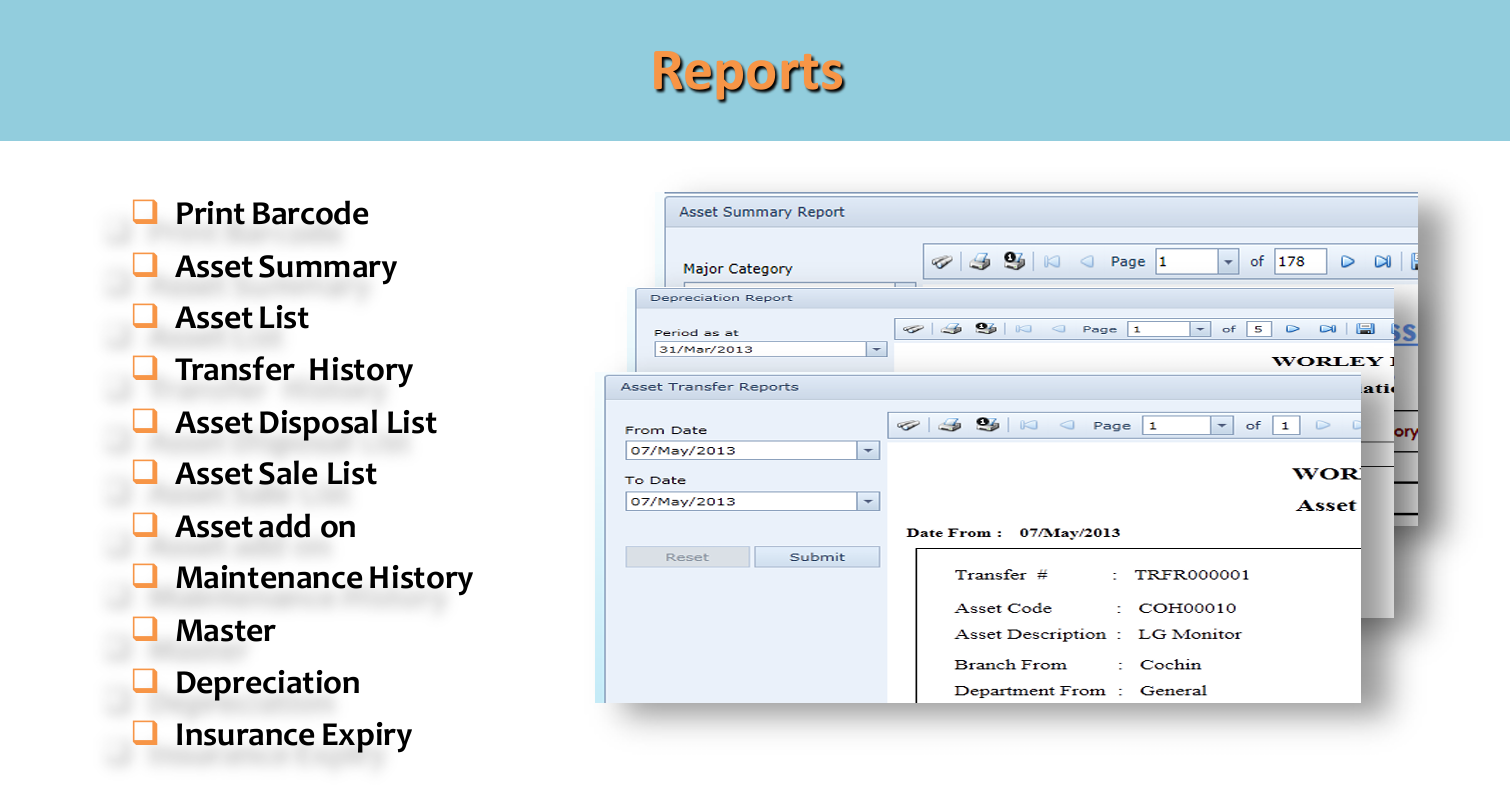The width and height of the screenshot is (1510, 801).
Task: Click the printer icon in Depreciation Report toolbar
Action: 951,329
